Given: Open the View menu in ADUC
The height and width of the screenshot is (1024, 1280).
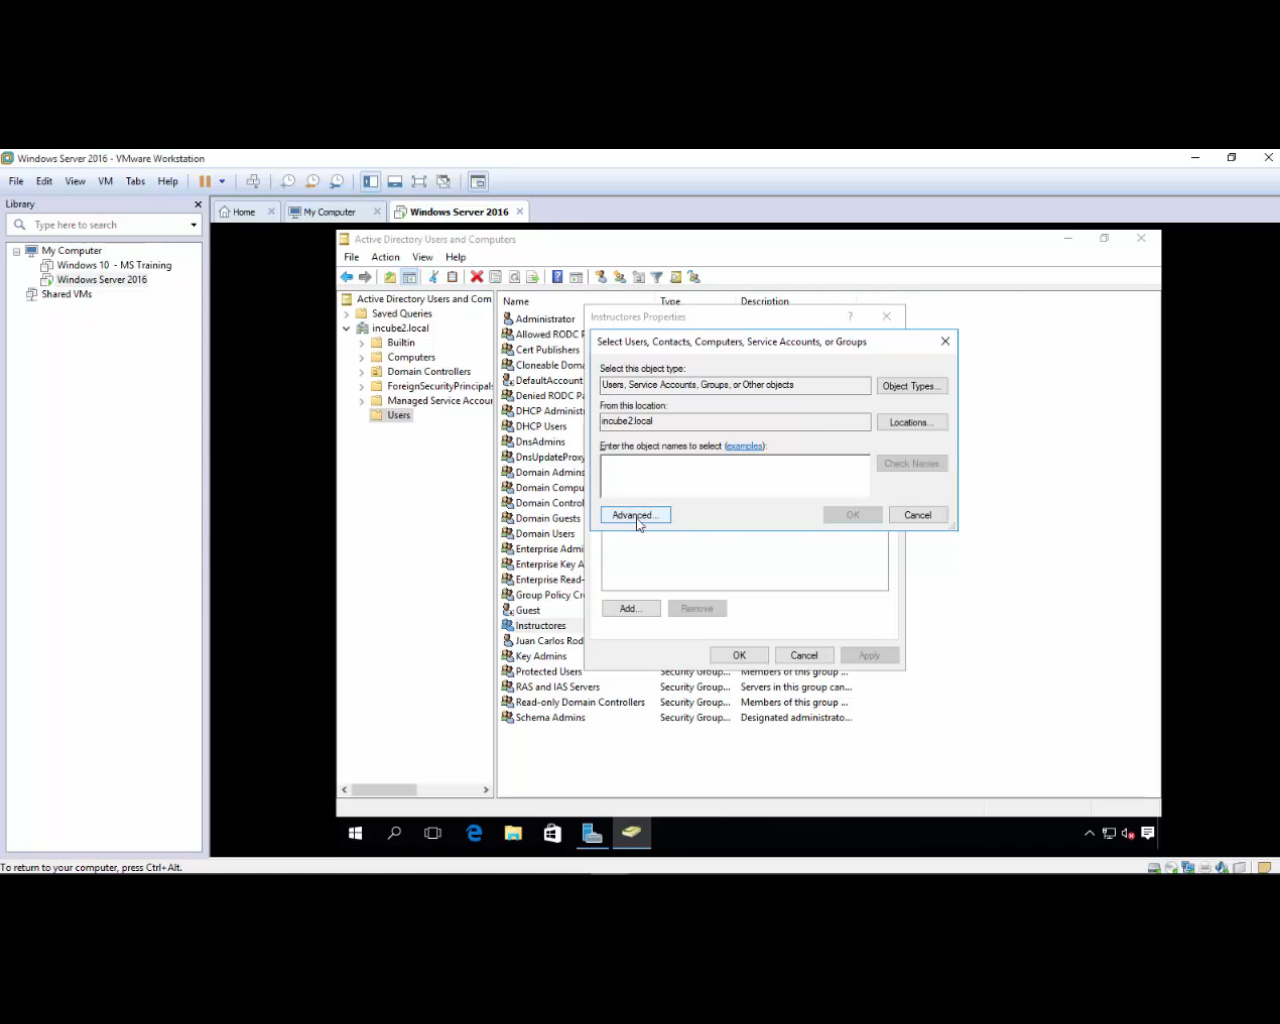Looking at the screenshot, I should coord(423,257).
